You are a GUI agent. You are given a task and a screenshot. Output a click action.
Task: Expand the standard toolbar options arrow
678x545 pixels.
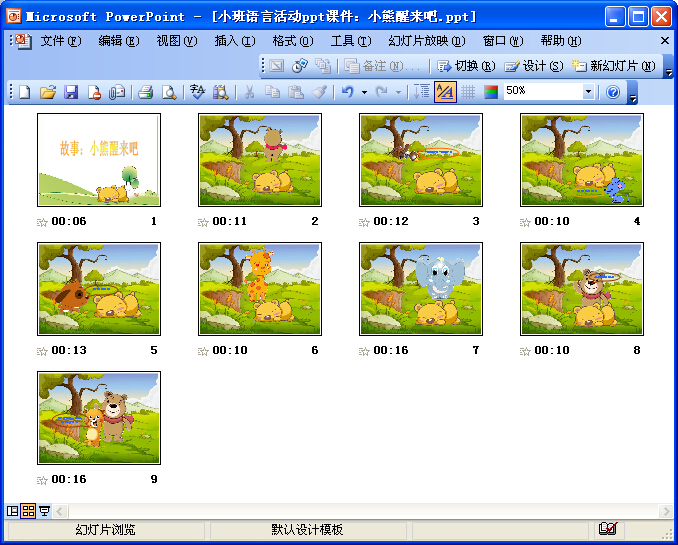click(x=633, y=92)
